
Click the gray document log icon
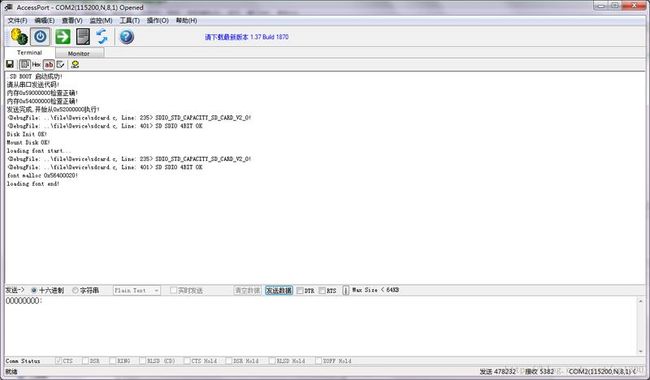(83, 36)
